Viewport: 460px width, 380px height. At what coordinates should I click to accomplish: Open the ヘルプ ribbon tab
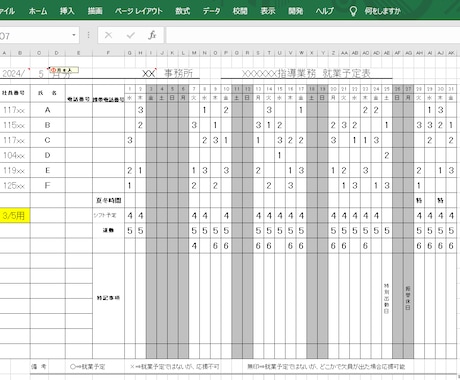pos(324,11)
